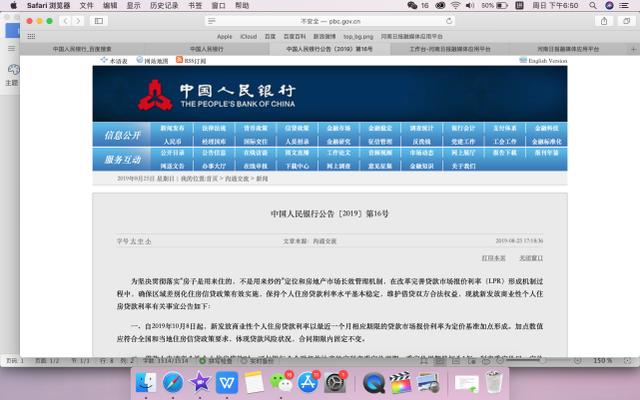Open 新闻发布 in the navigation bar
Viewport: 640px width, 400px height.
click(172, 128)
